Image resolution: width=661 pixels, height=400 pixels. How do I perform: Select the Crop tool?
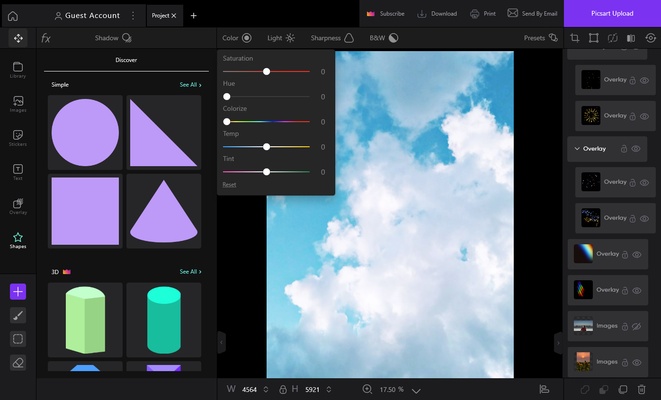pos(575,38)
